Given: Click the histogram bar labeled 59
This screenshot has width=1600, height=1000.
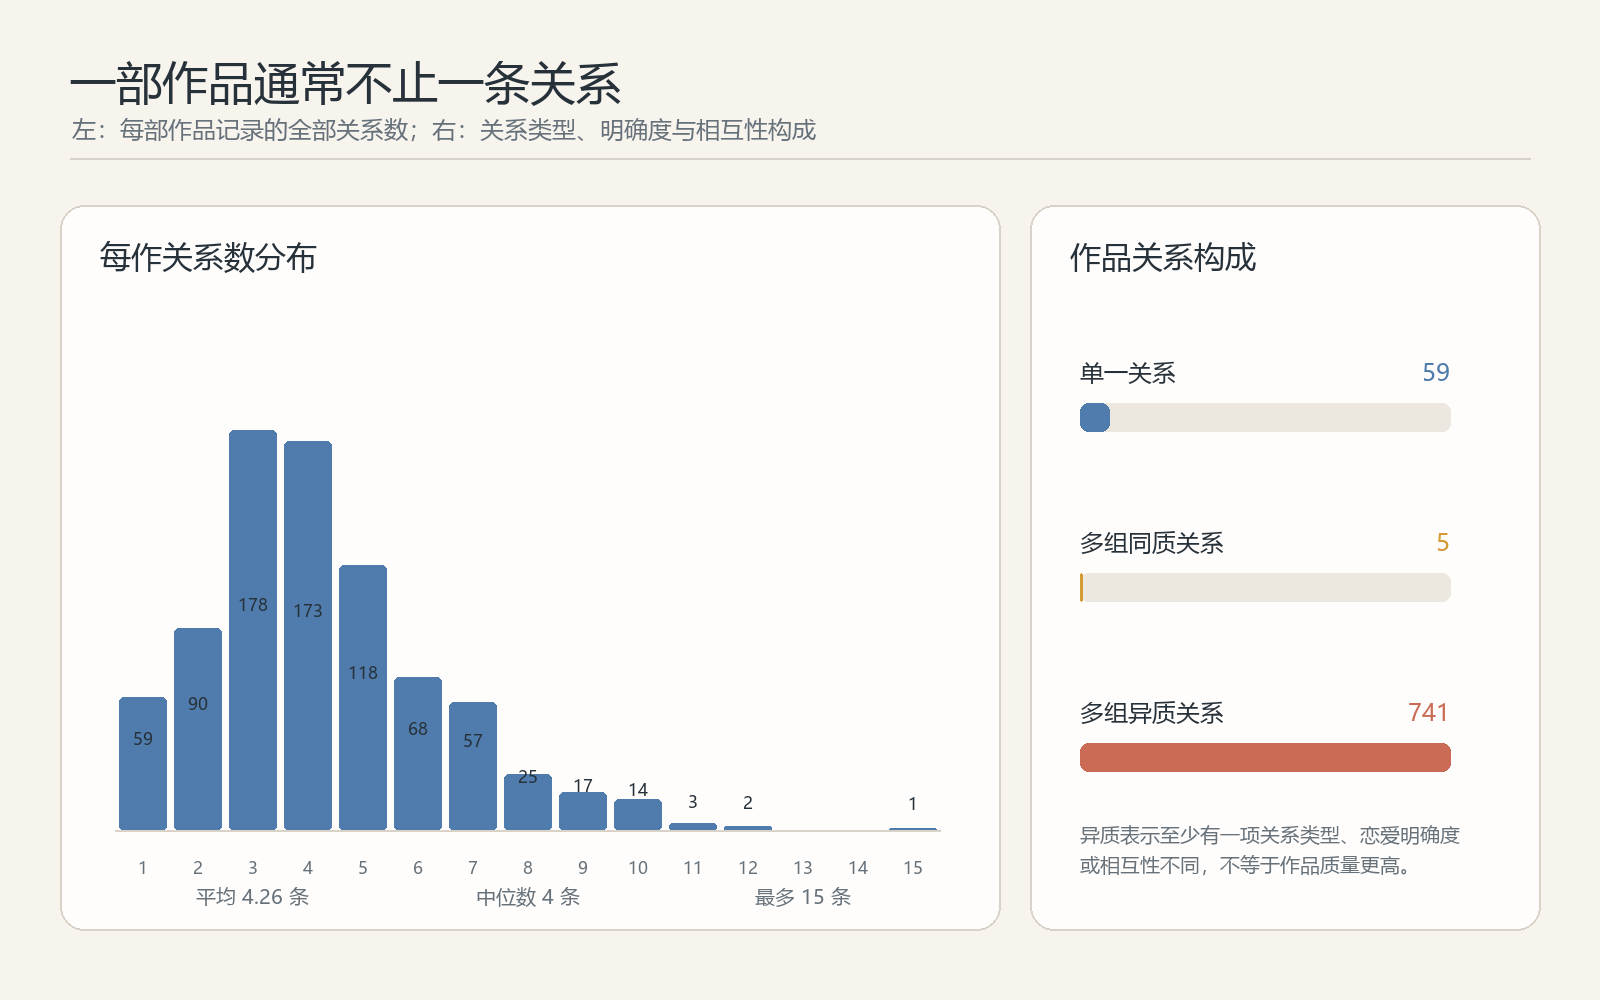Looking at the screenshot, I should 143,764.
